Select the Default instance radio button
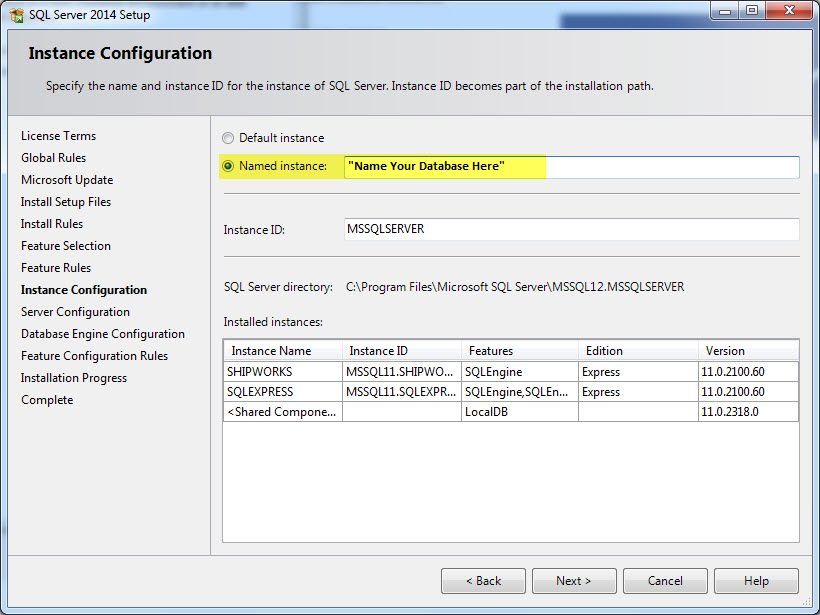The image size is (820, 615). click(227, 138)
